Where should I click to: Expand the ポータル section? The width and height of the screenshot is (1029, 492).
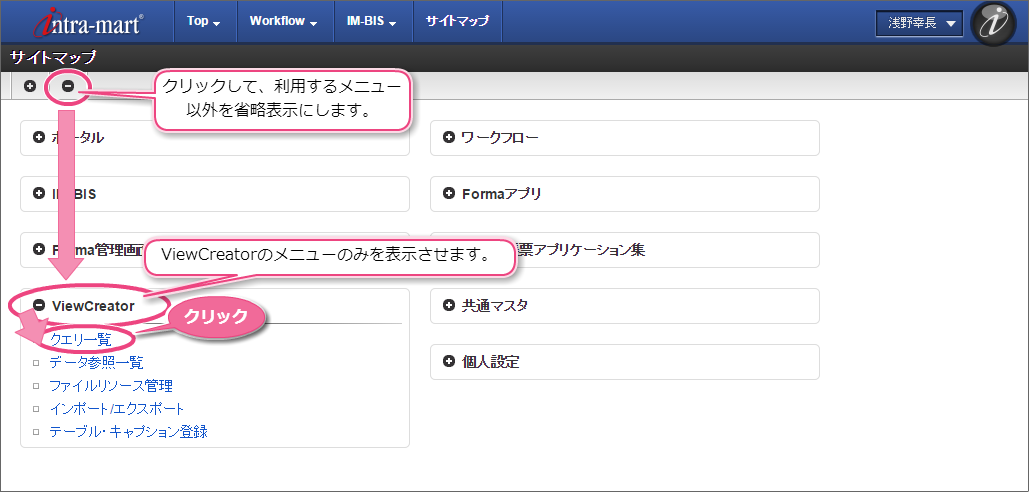[39, 138]
